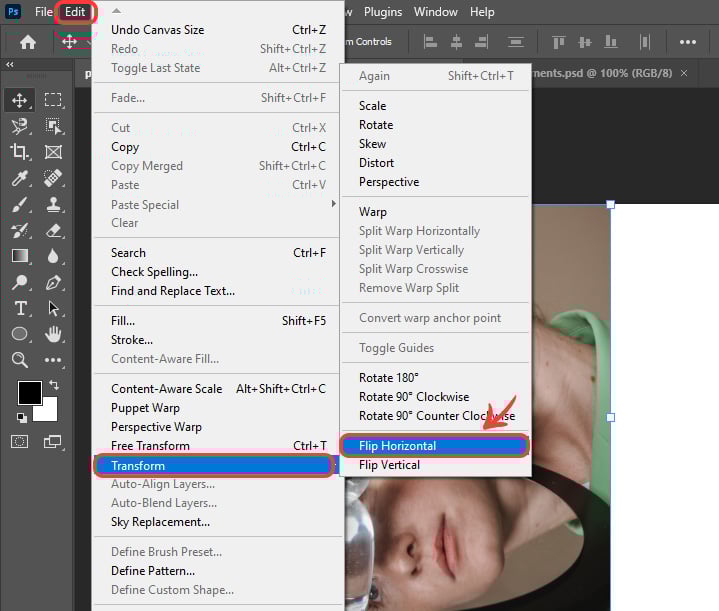
Task: Select the Clone Stamp tool
Action: point(53,204)
